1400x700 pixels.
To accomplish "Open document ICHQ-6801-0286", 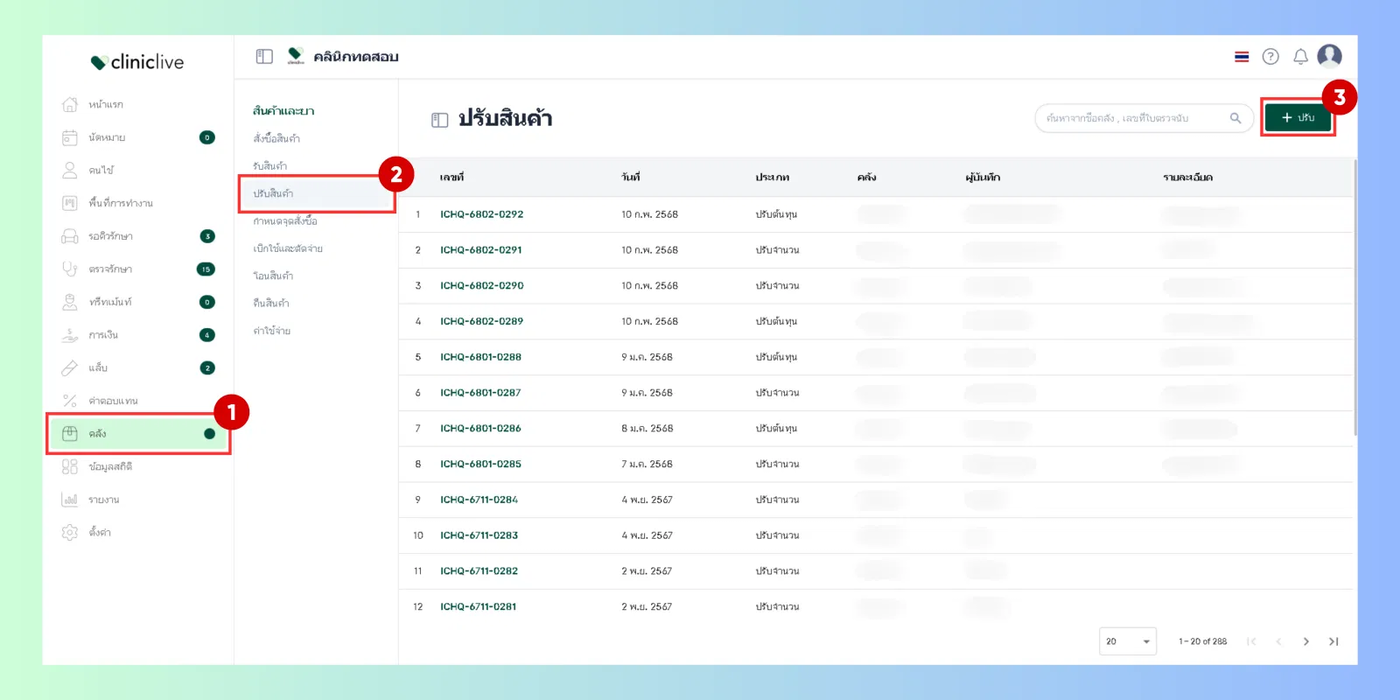I will [481, 429].
